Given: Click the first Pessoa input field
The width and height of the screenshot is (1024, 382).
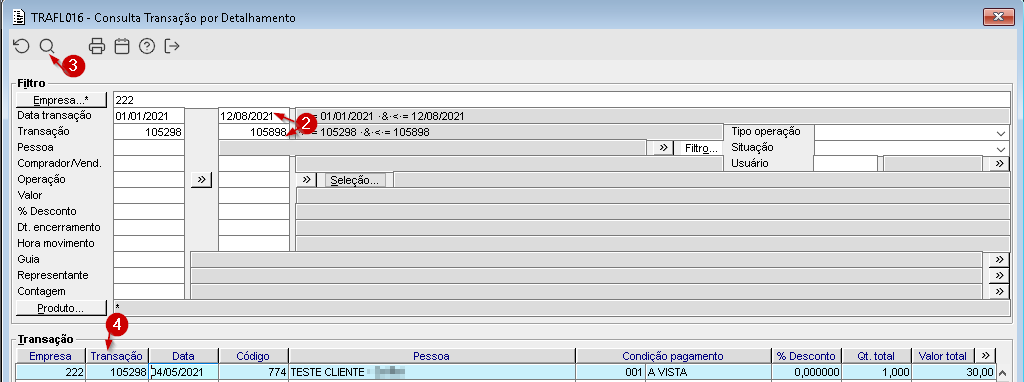Looking at the screenshot, I should [149, 148].
